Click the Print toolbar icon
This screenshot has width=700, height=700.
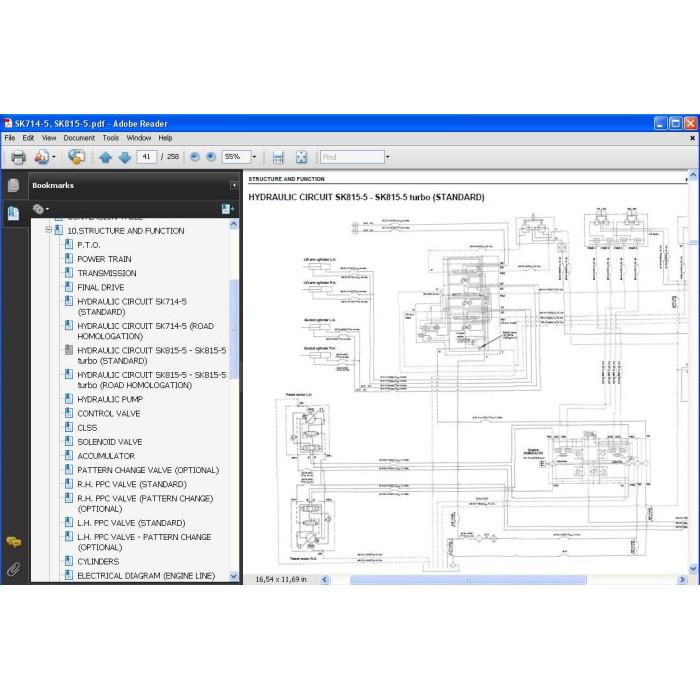[18, 157]
